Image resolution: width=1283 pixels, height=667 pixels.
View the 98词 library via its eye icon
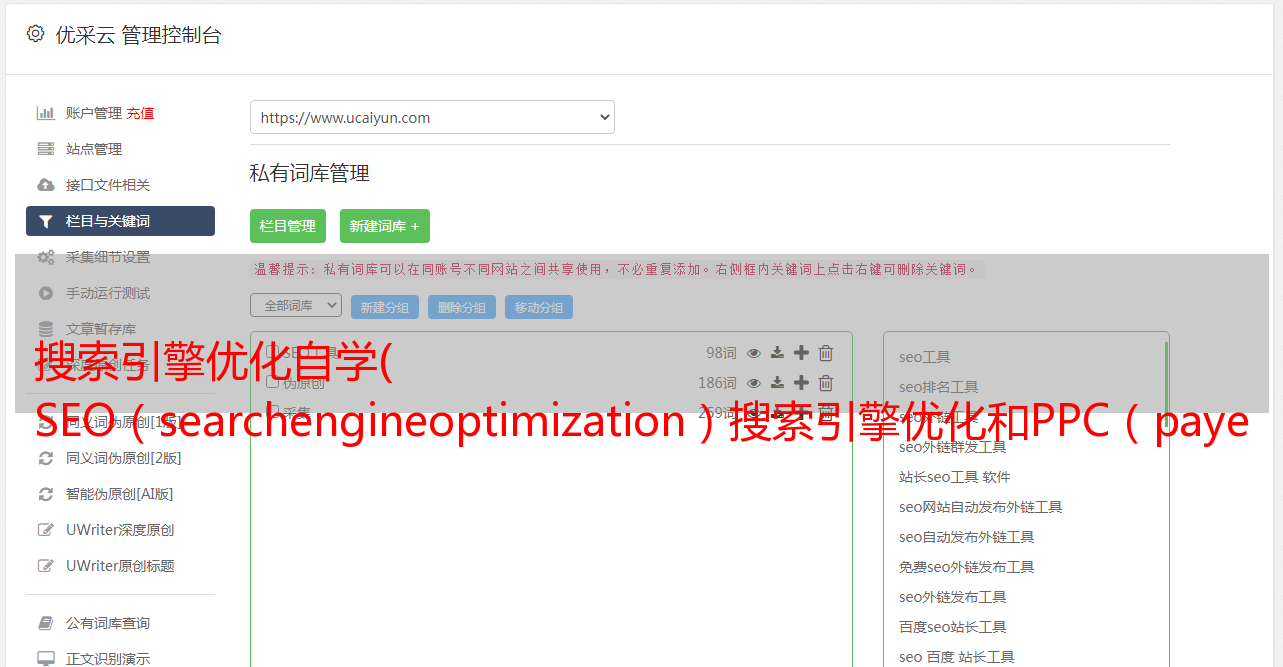pyautogui.click(x=754, y=353)
